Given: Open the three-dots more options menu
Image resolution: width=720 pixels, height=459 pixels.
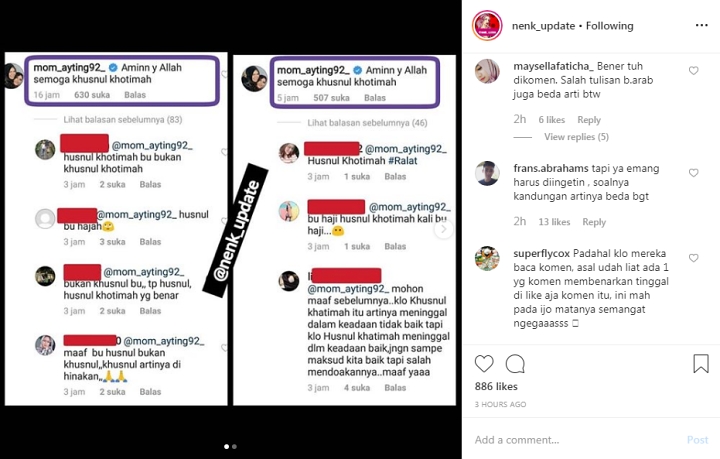Looking at the screenshot, I should pos(702,25).
